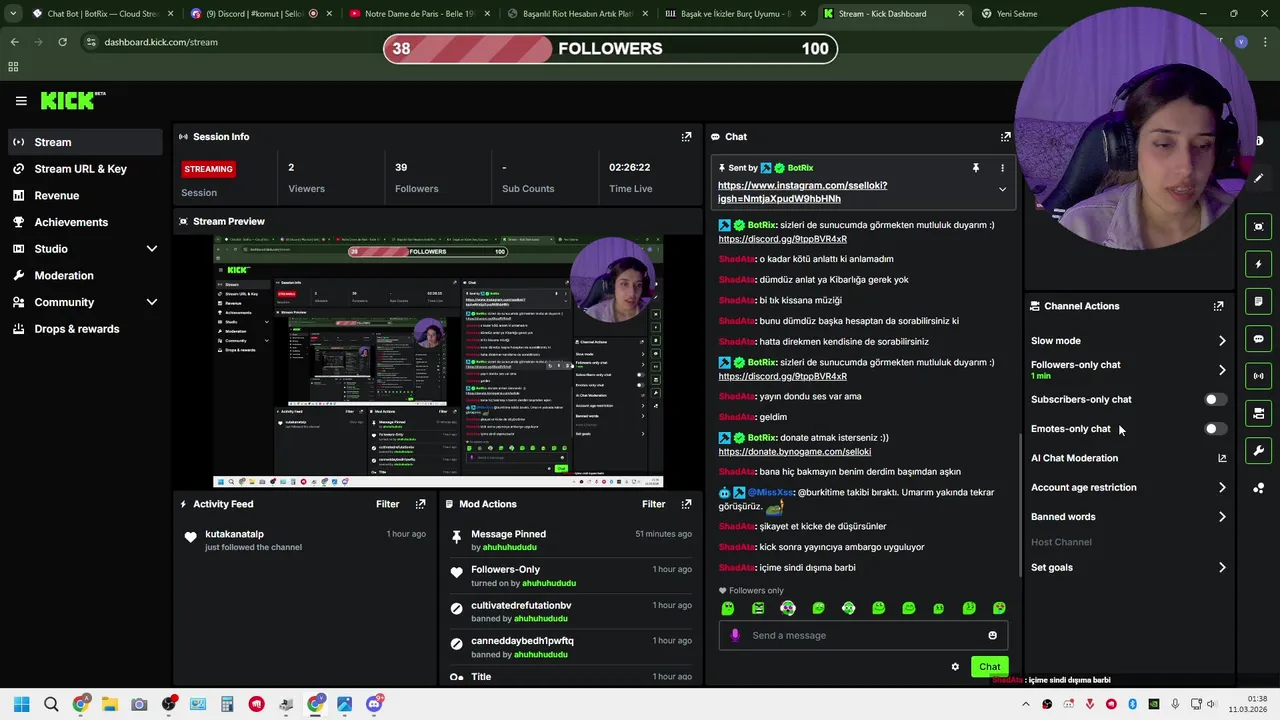The height and width of the screenshot is (720, 1280).
Task: Select the Stream sidebar item
Action: tap(85, 142)
